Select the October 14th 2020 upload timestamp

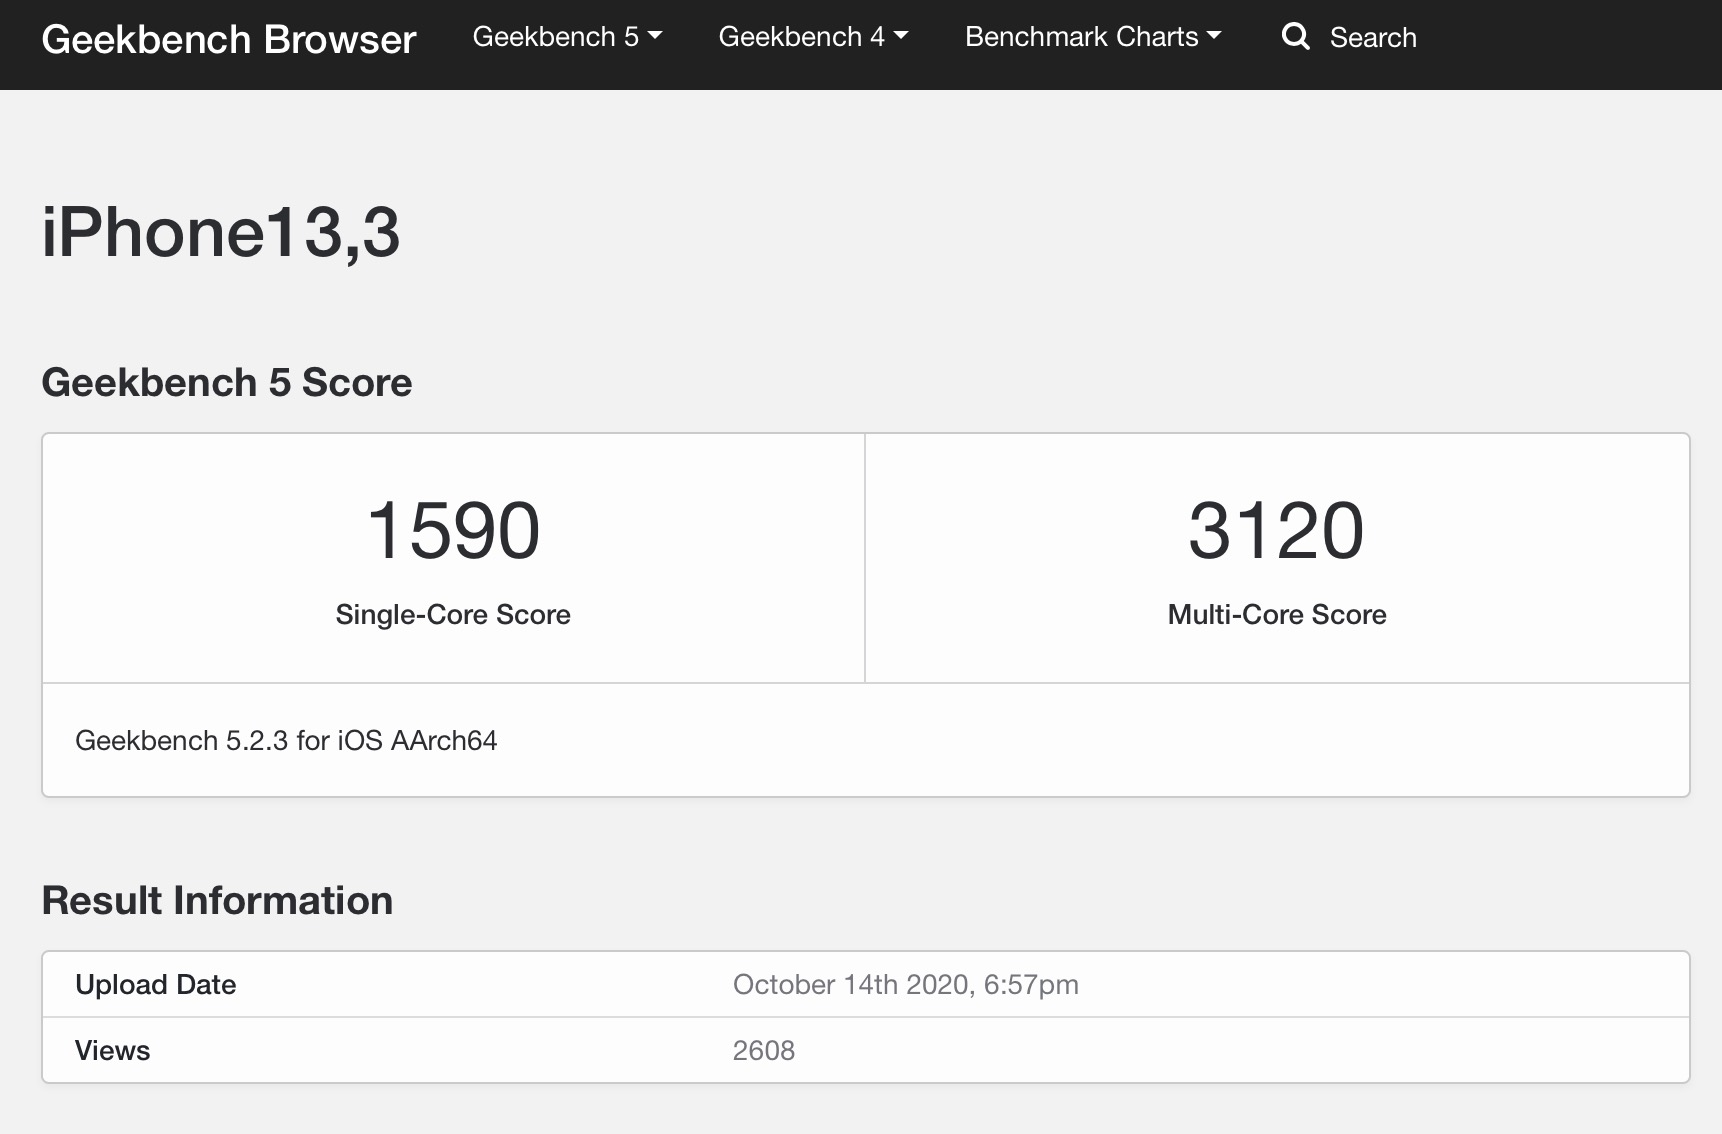click(906, 985)
